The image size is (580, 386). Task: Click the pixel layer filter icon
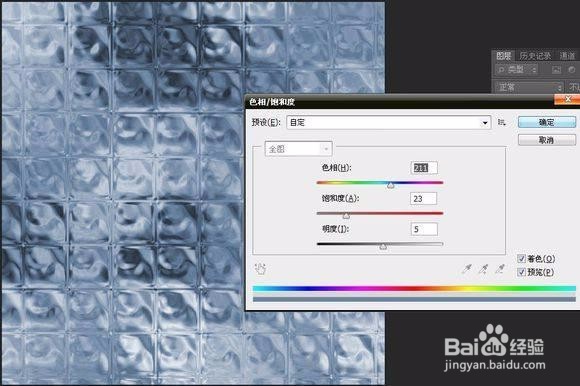coord(557,70)
